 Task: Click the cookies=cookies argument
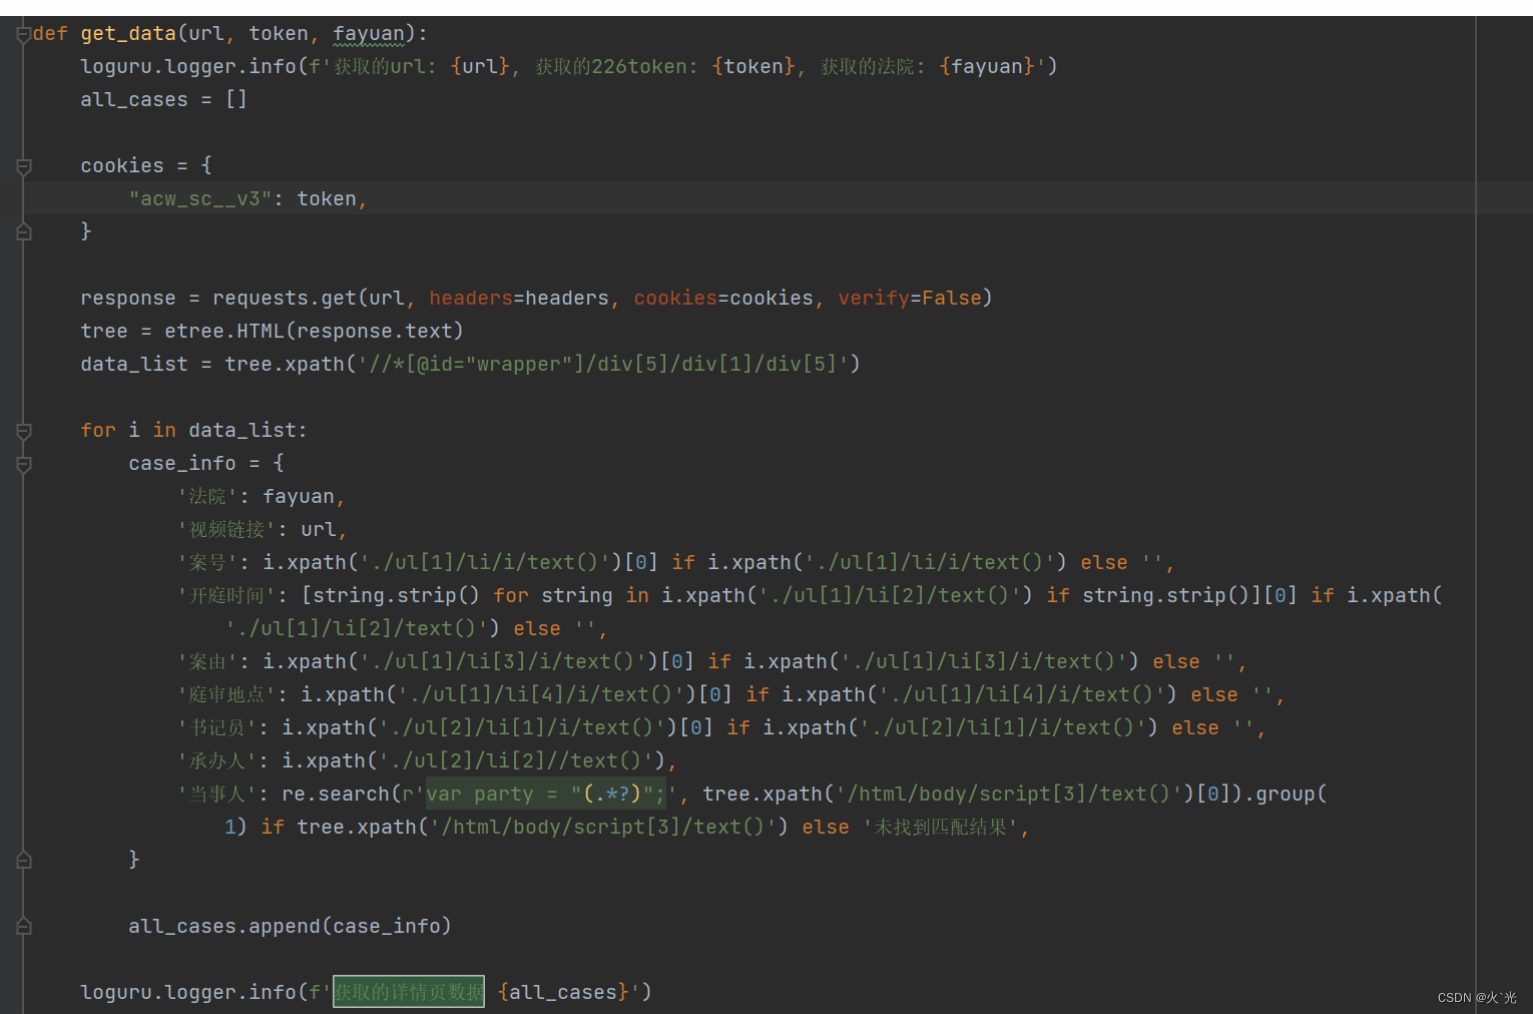723,298
